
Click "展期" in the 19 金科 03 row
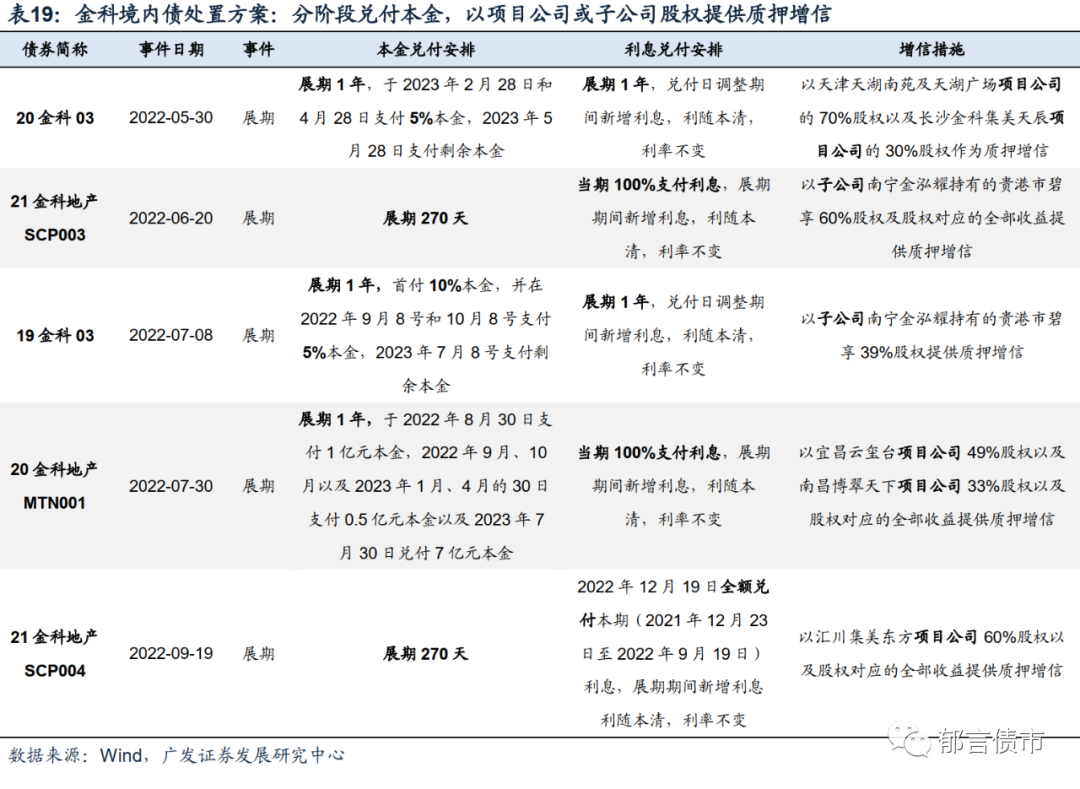pos(258,335)
